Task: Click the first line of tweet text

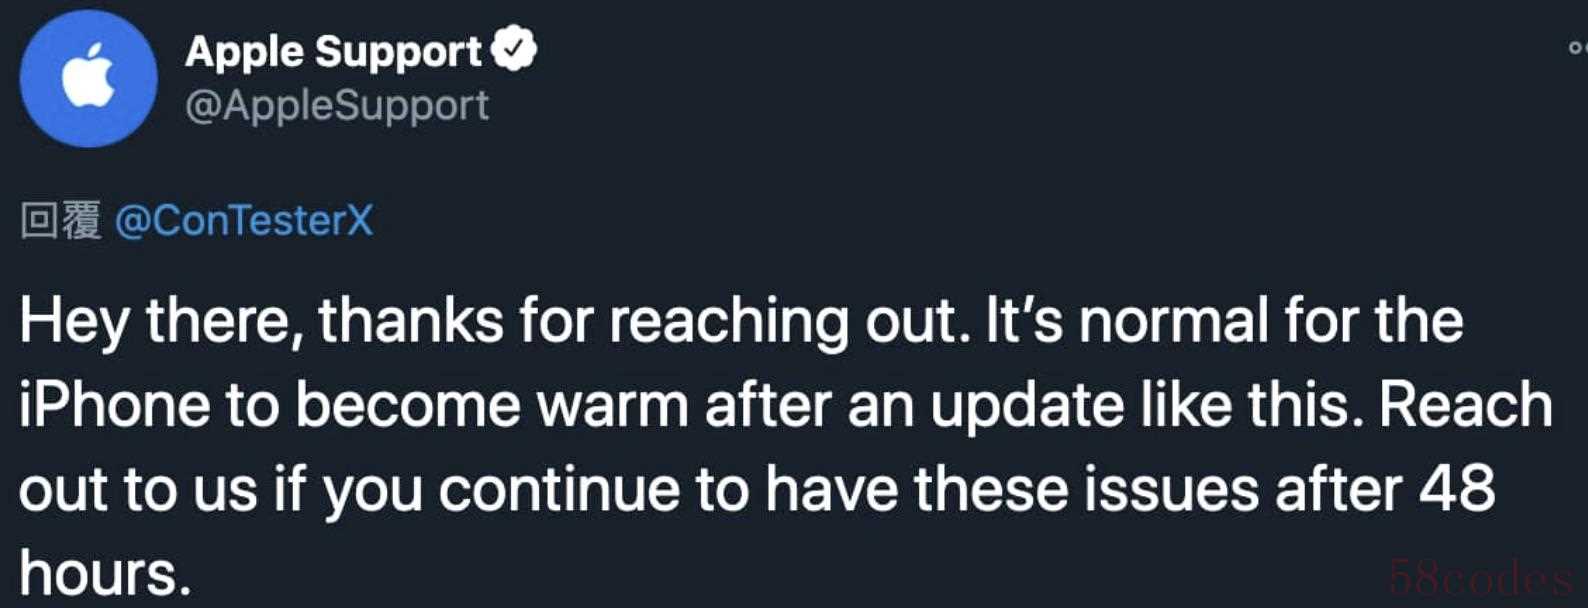Action: 740,321
